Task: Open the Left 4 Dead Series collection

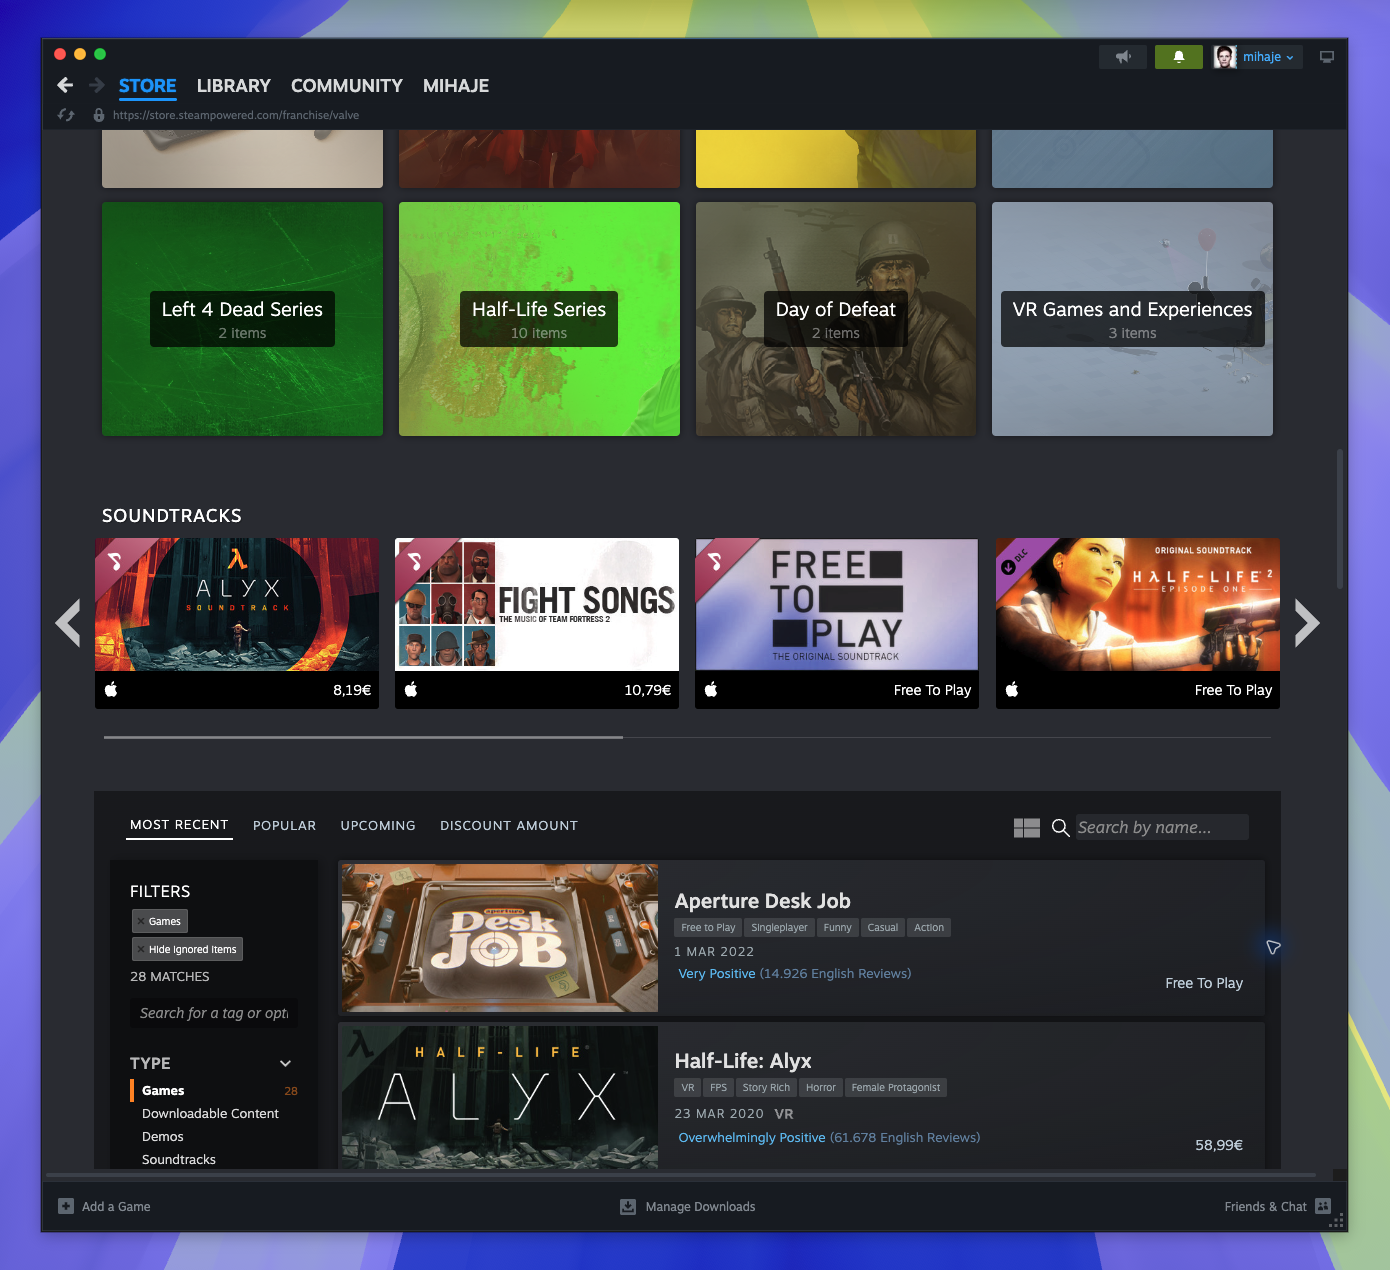Action: point(242,319)
